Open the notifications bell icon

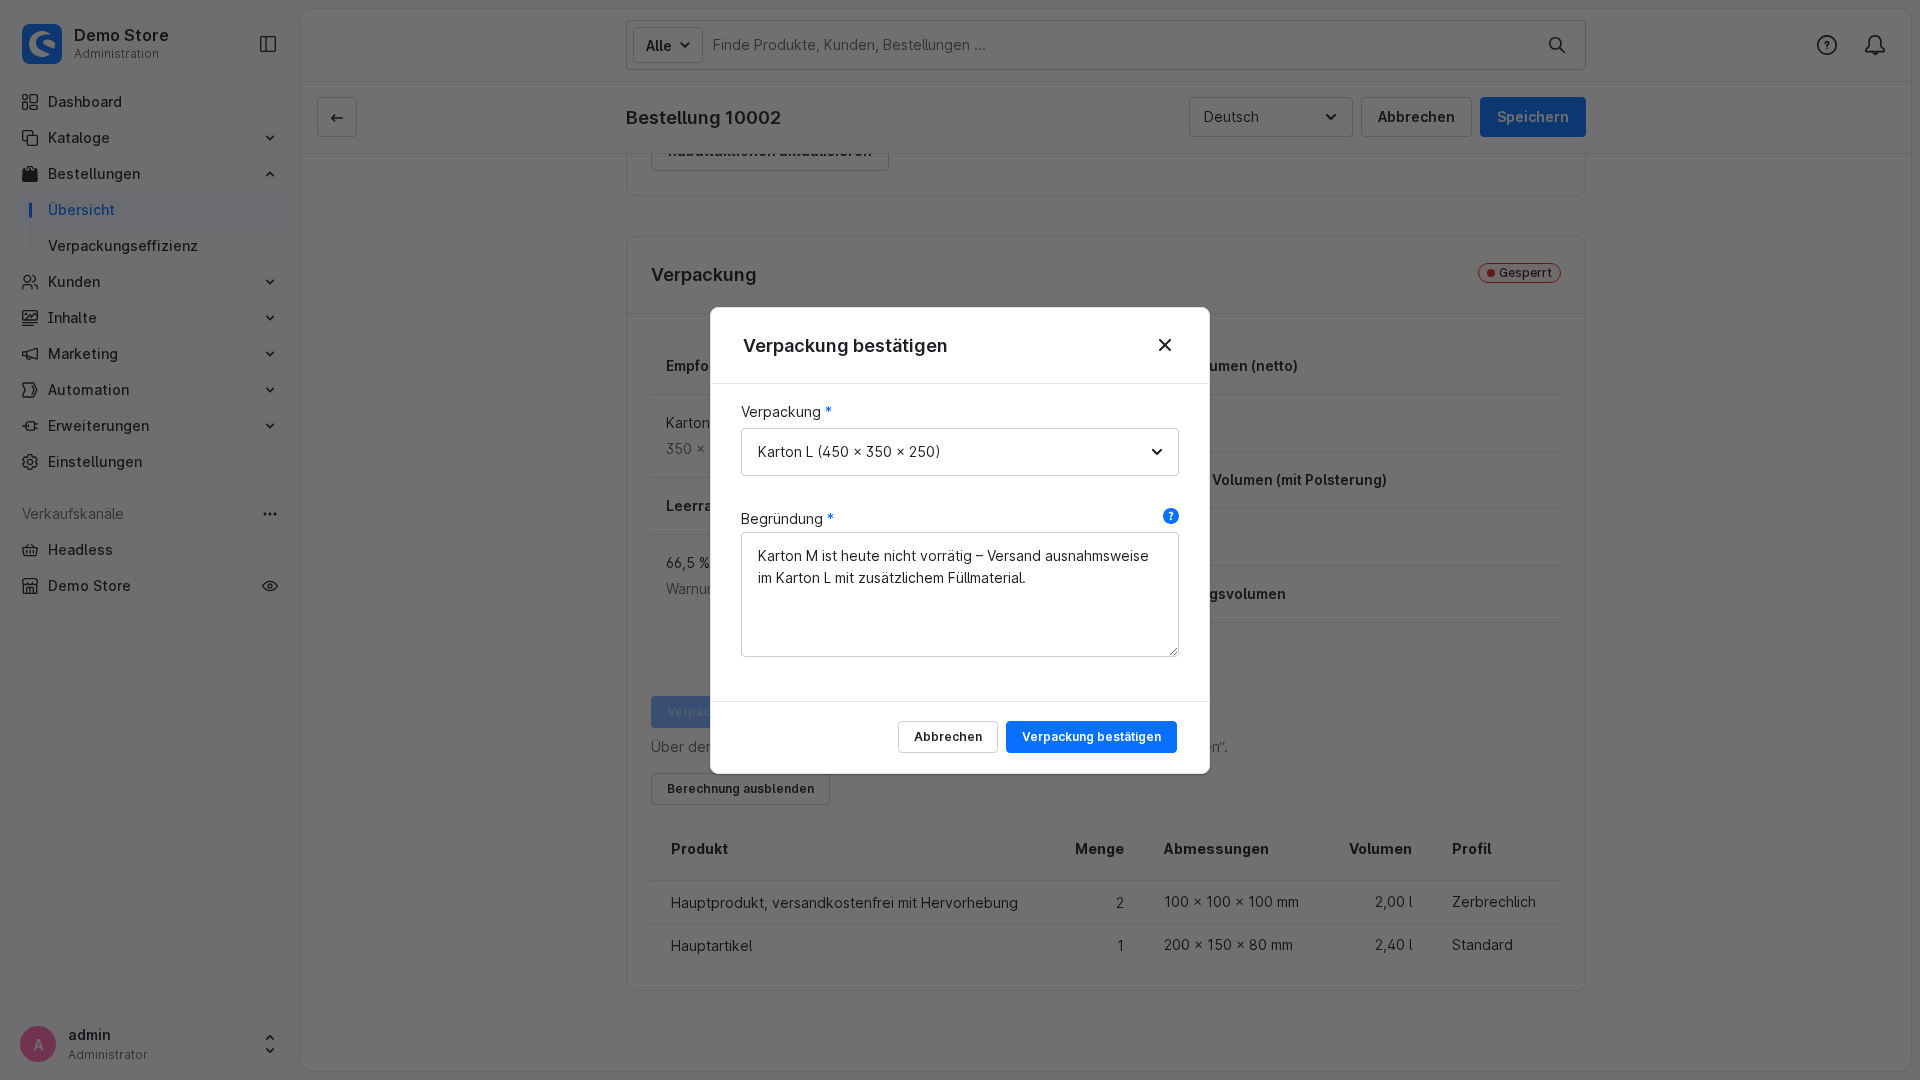tap(1875, 45)
